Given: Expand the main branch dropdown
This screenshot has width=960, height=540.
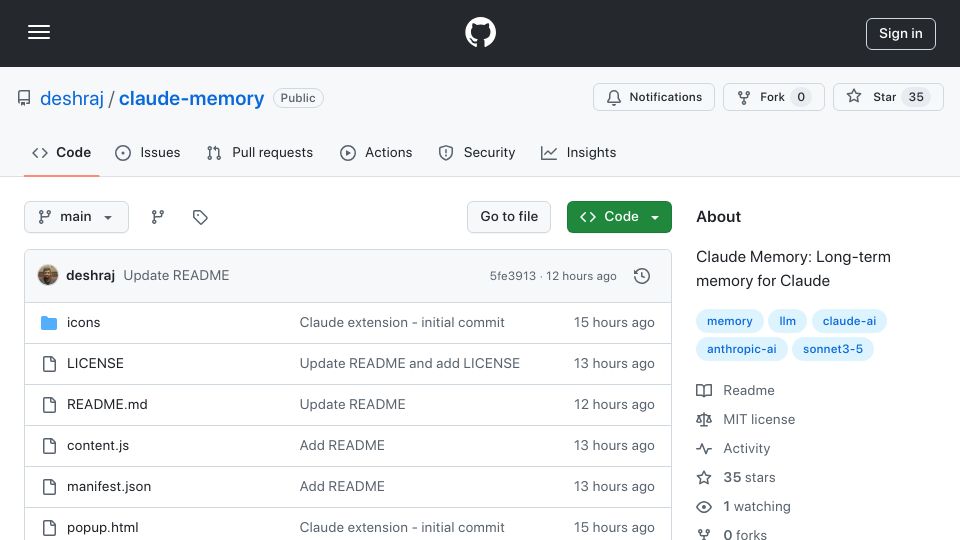Looking at the screenshot, I should [77, 217].
